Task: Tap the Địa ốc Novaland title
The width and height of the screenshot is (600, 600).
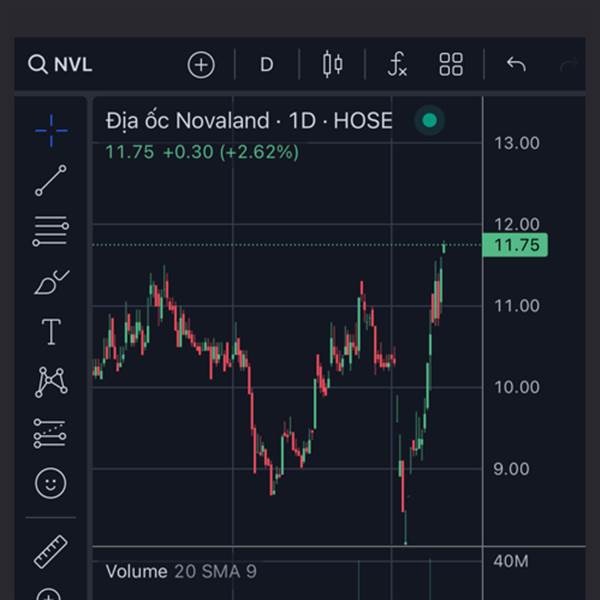Action: tap(188, 121)
